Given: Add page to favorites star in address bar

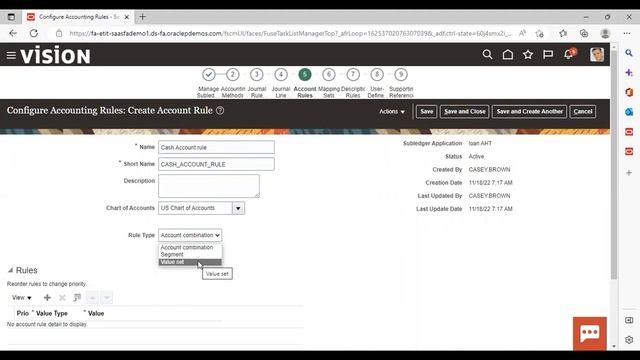Looking at the screenshot, I should click(x=540, y=33).
